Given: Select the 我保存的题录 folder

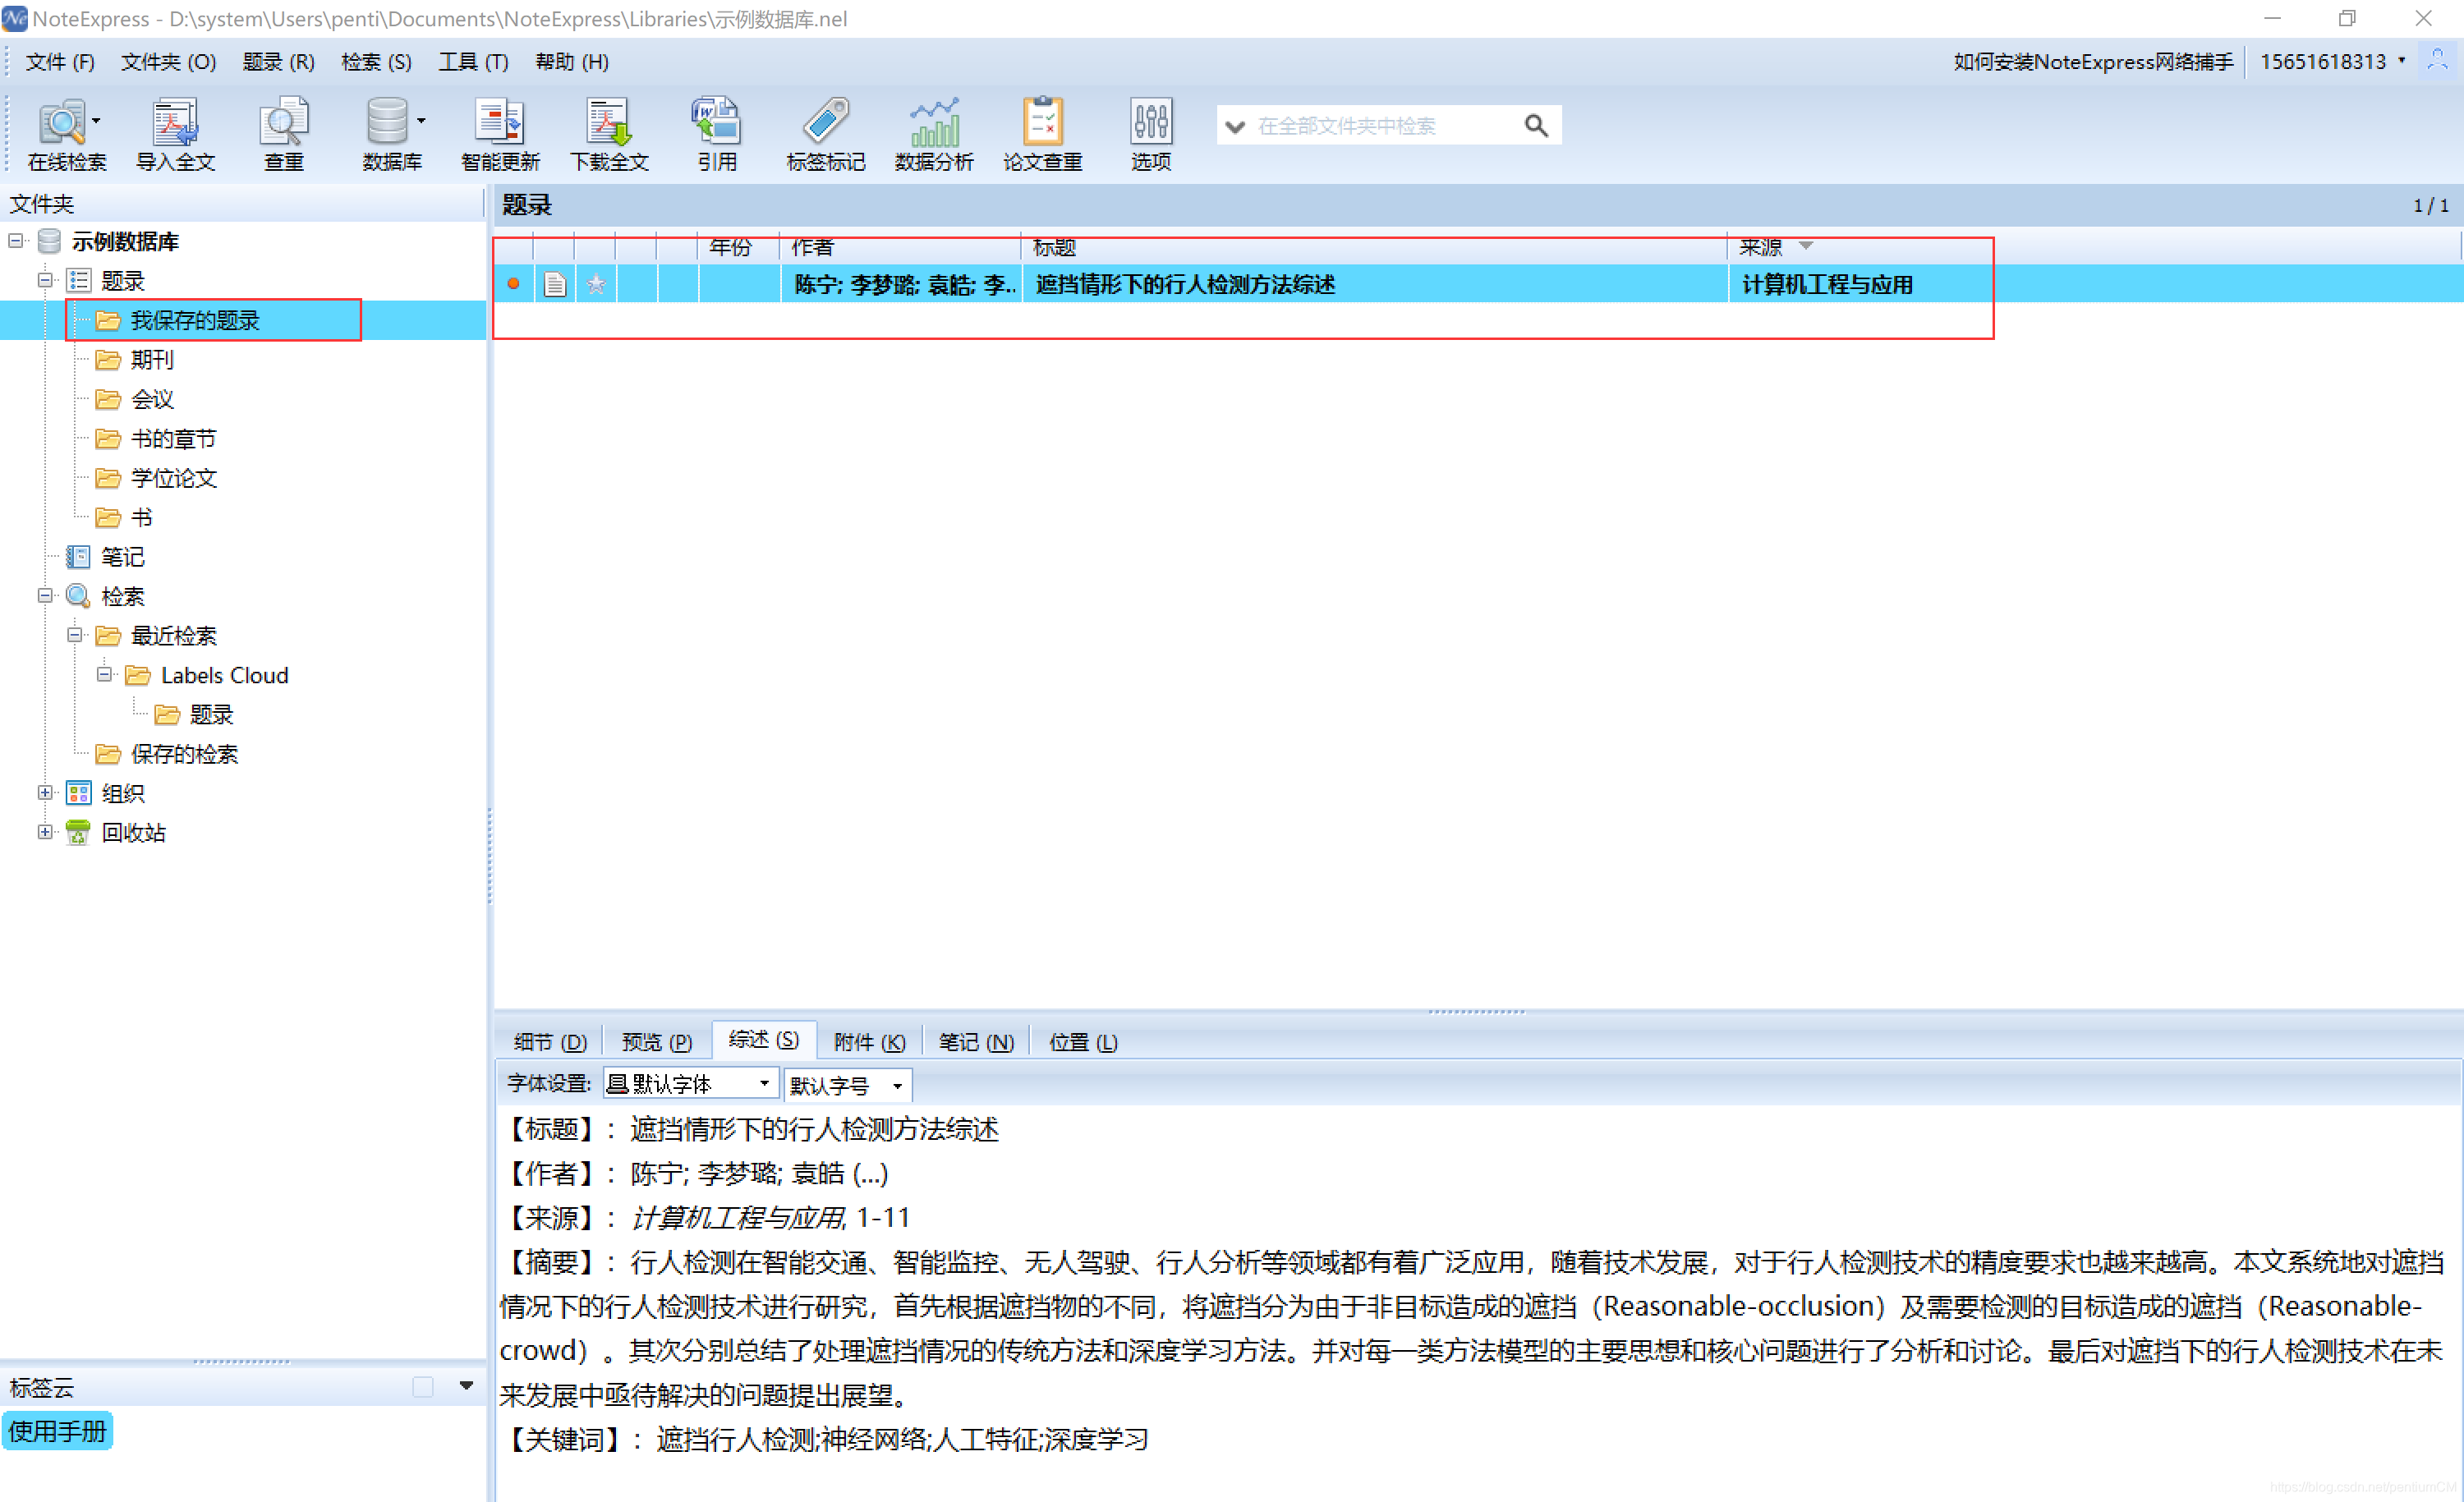Looking at the screenshot, I should click(x=196, y=320).
